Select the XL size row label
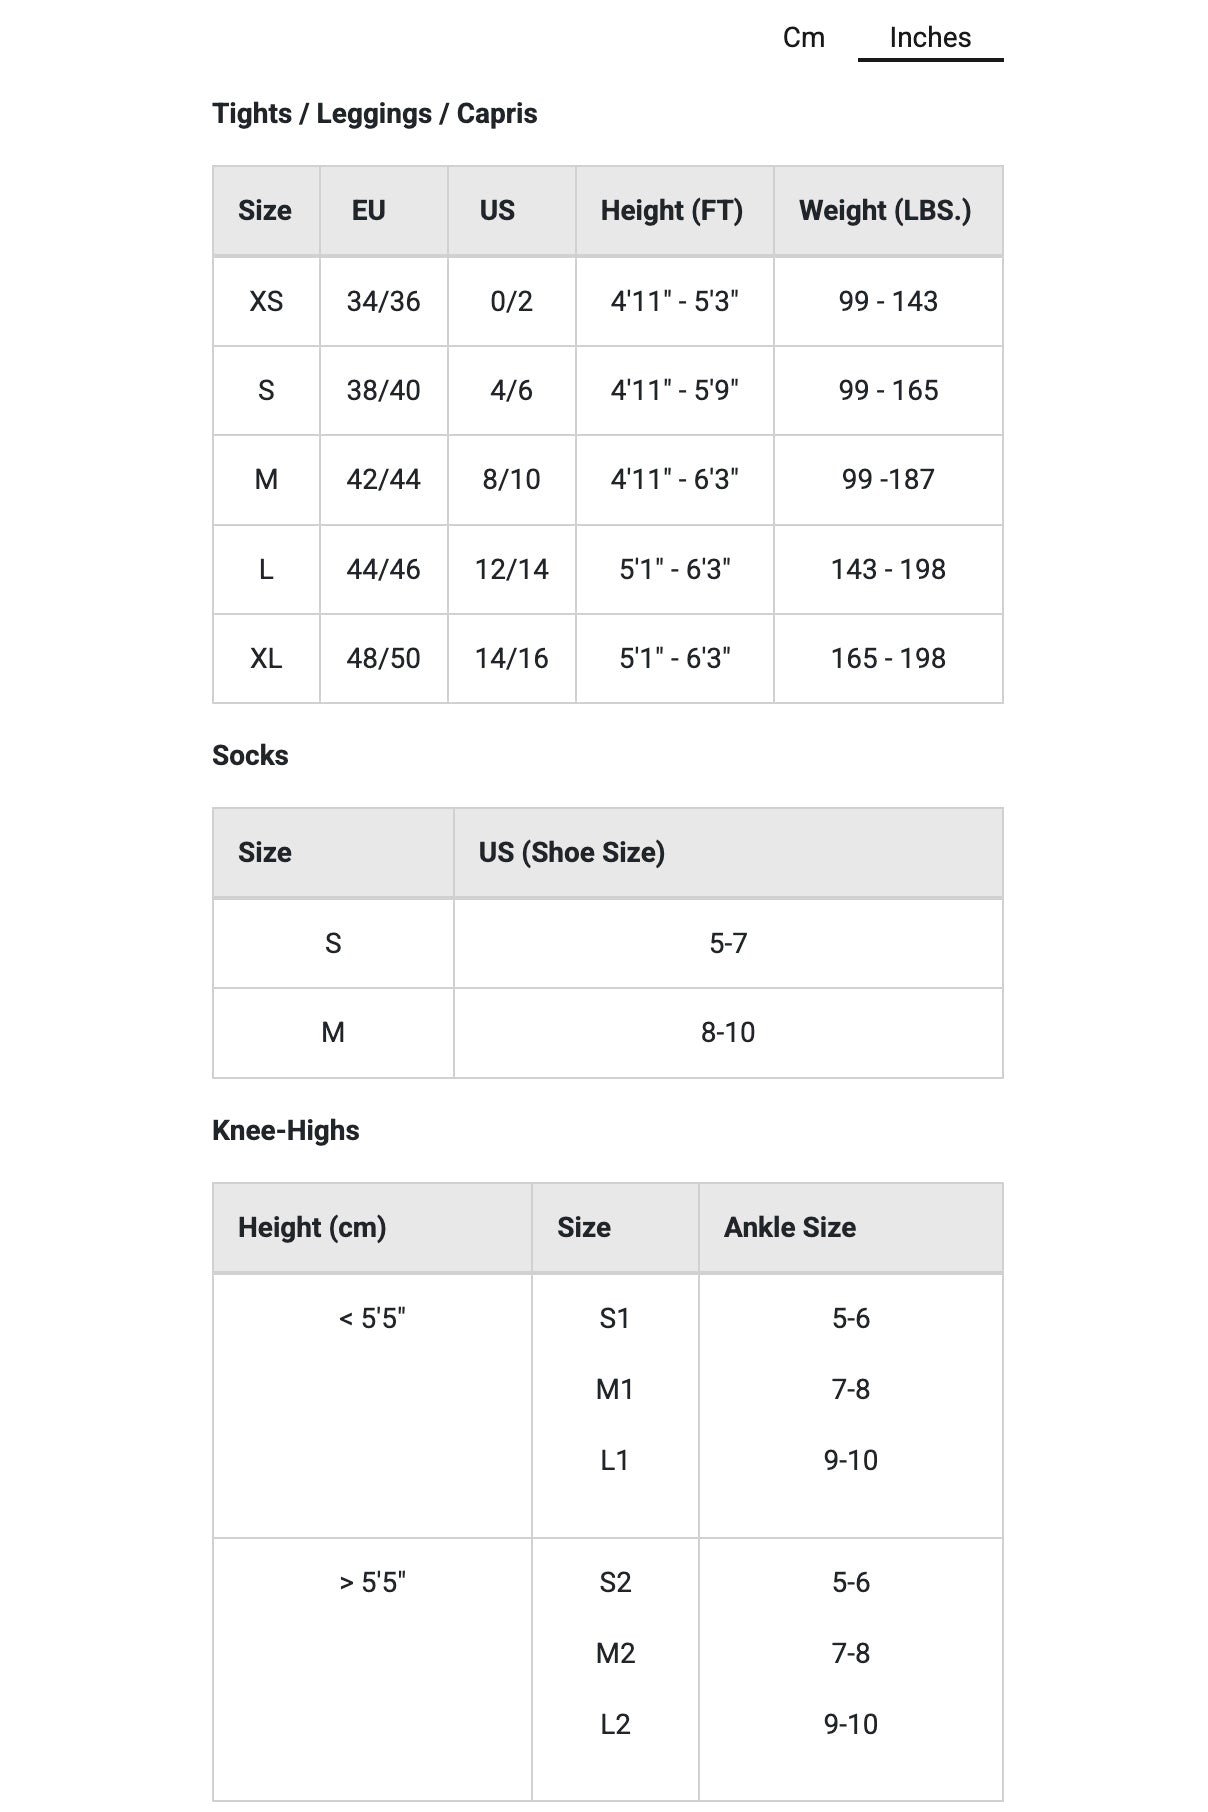Viewport: 1208px width, 1812px height. pyautogui.click(x=266, y=659)
